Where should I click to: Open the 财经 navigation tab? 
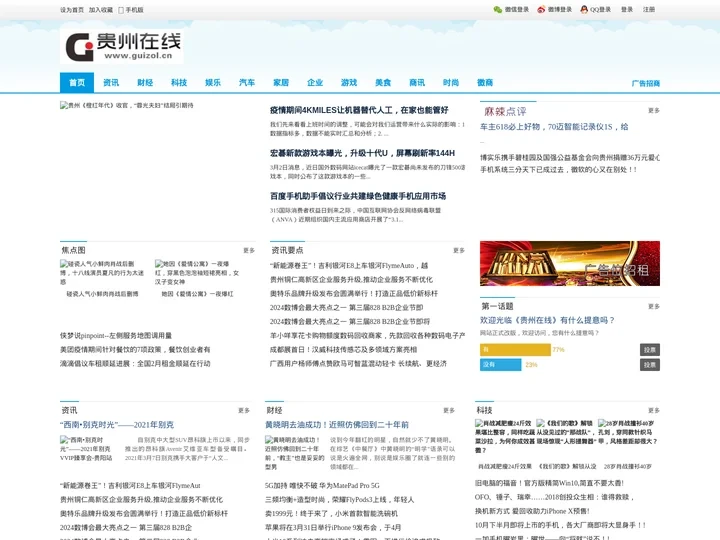click(145, 83)
